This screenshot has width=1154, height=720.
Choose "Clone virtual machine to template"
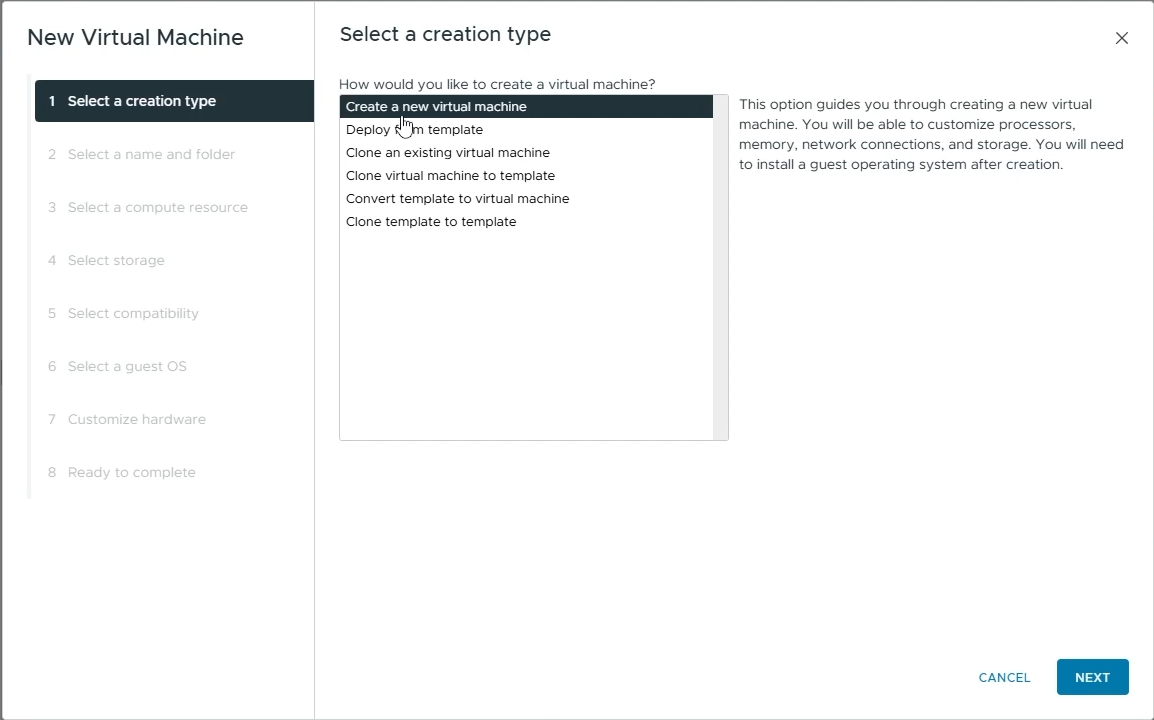(x=450, y=175)
